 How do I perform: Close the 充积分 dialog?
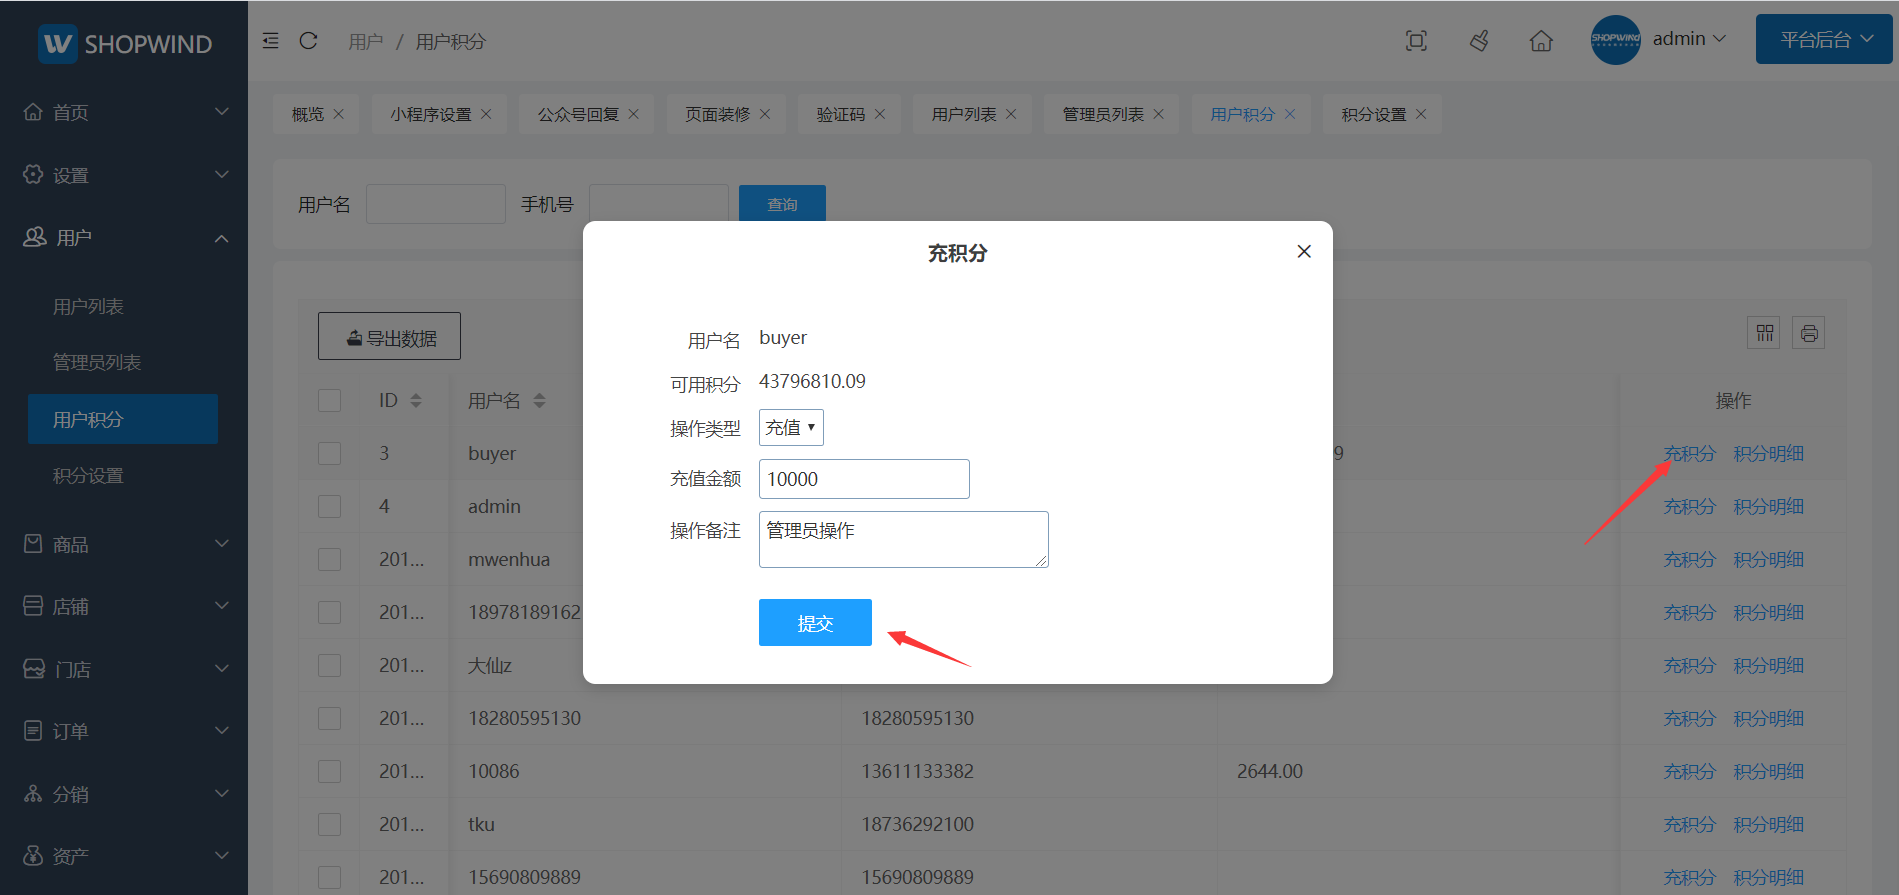click(x=1304, y=251)
